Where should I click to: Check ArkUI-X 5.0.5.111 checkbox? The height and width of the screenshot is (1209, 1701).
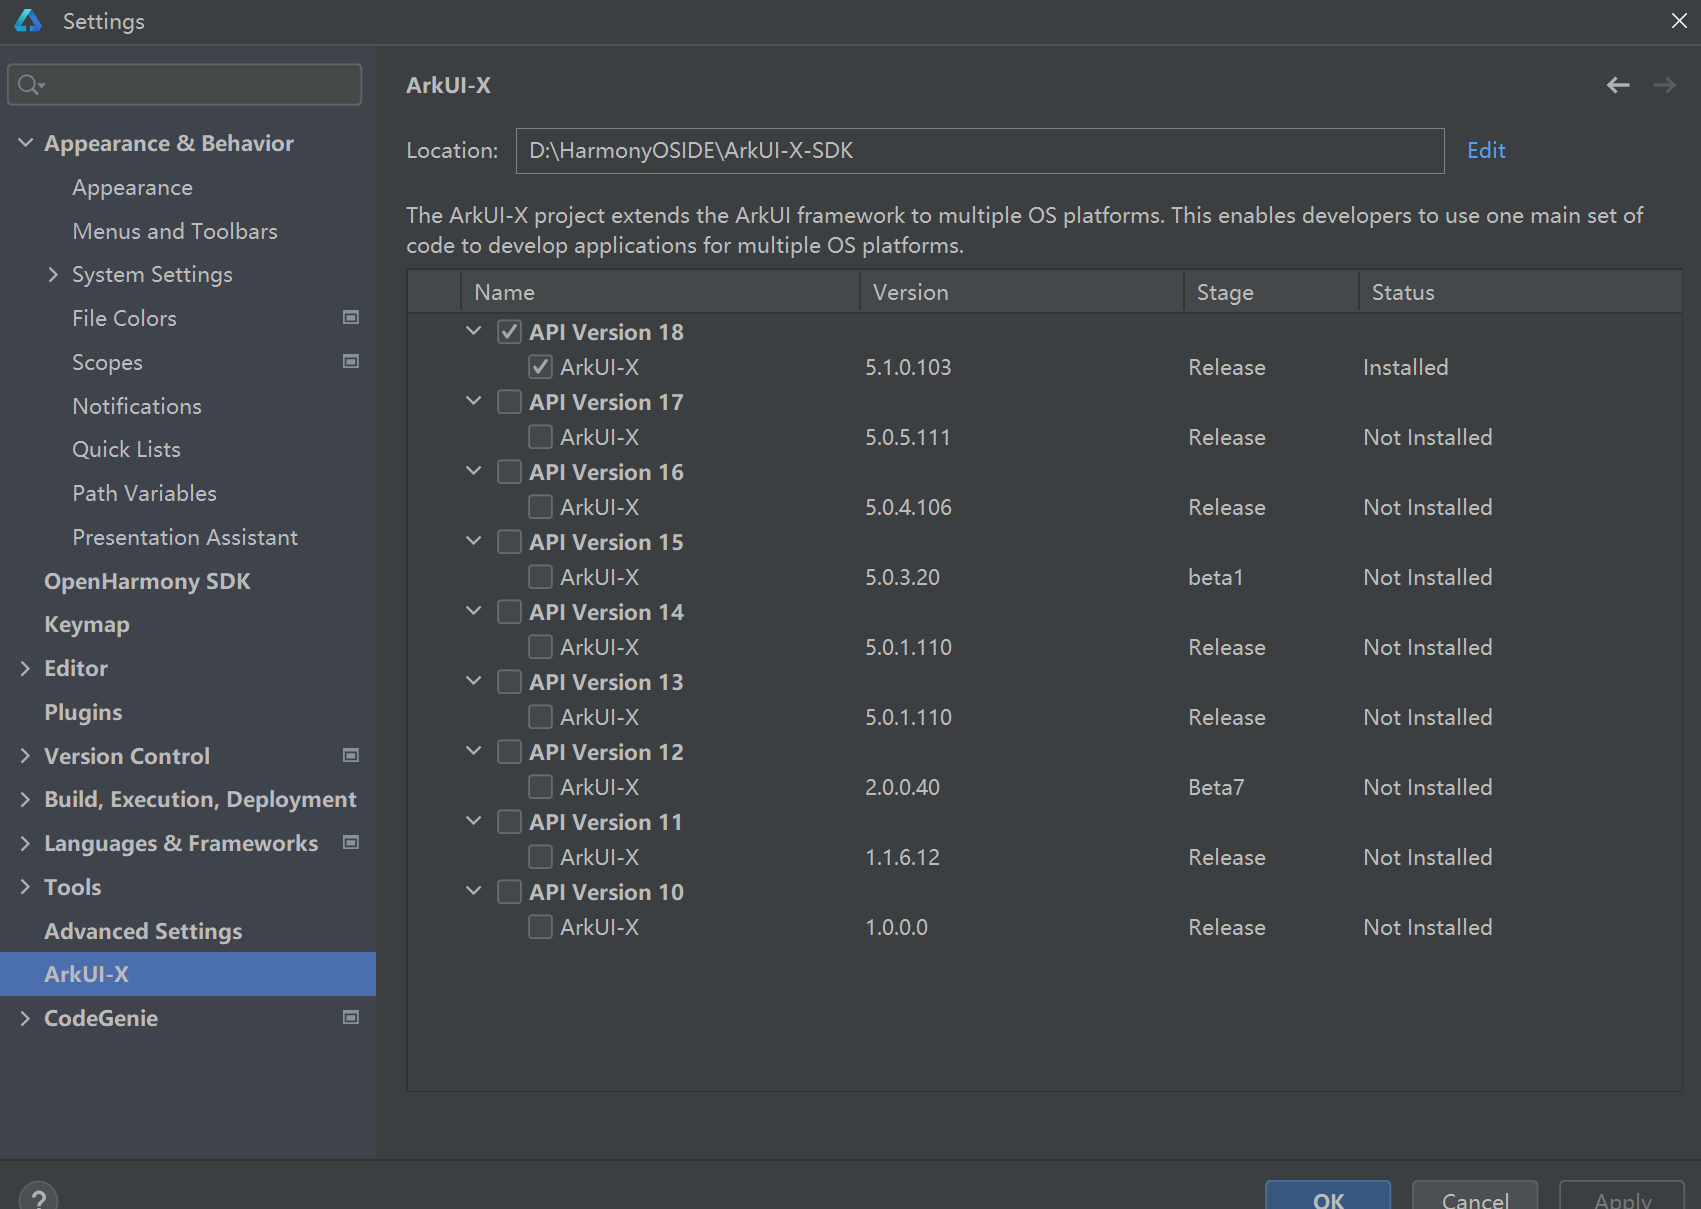pos(540,437)
